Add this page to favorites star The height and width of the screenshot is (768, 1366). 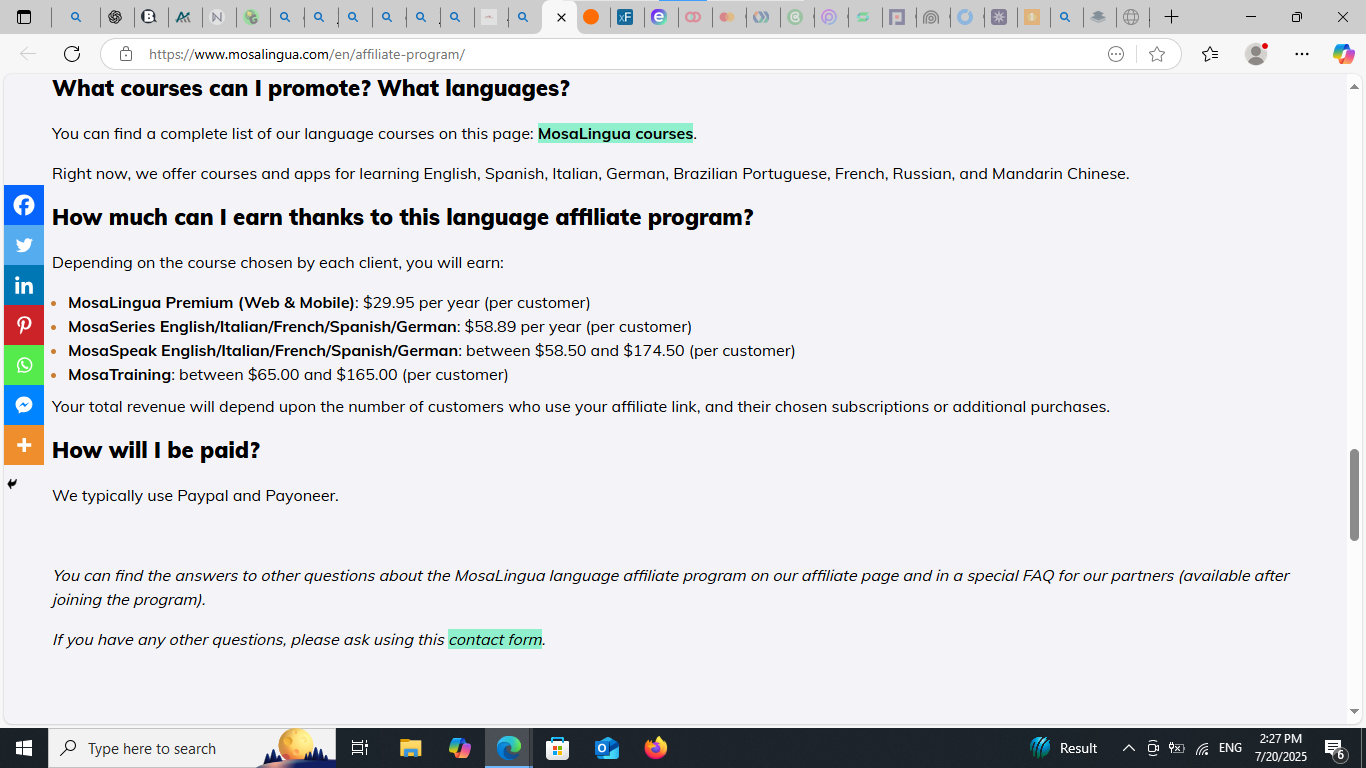point(1157,54)
